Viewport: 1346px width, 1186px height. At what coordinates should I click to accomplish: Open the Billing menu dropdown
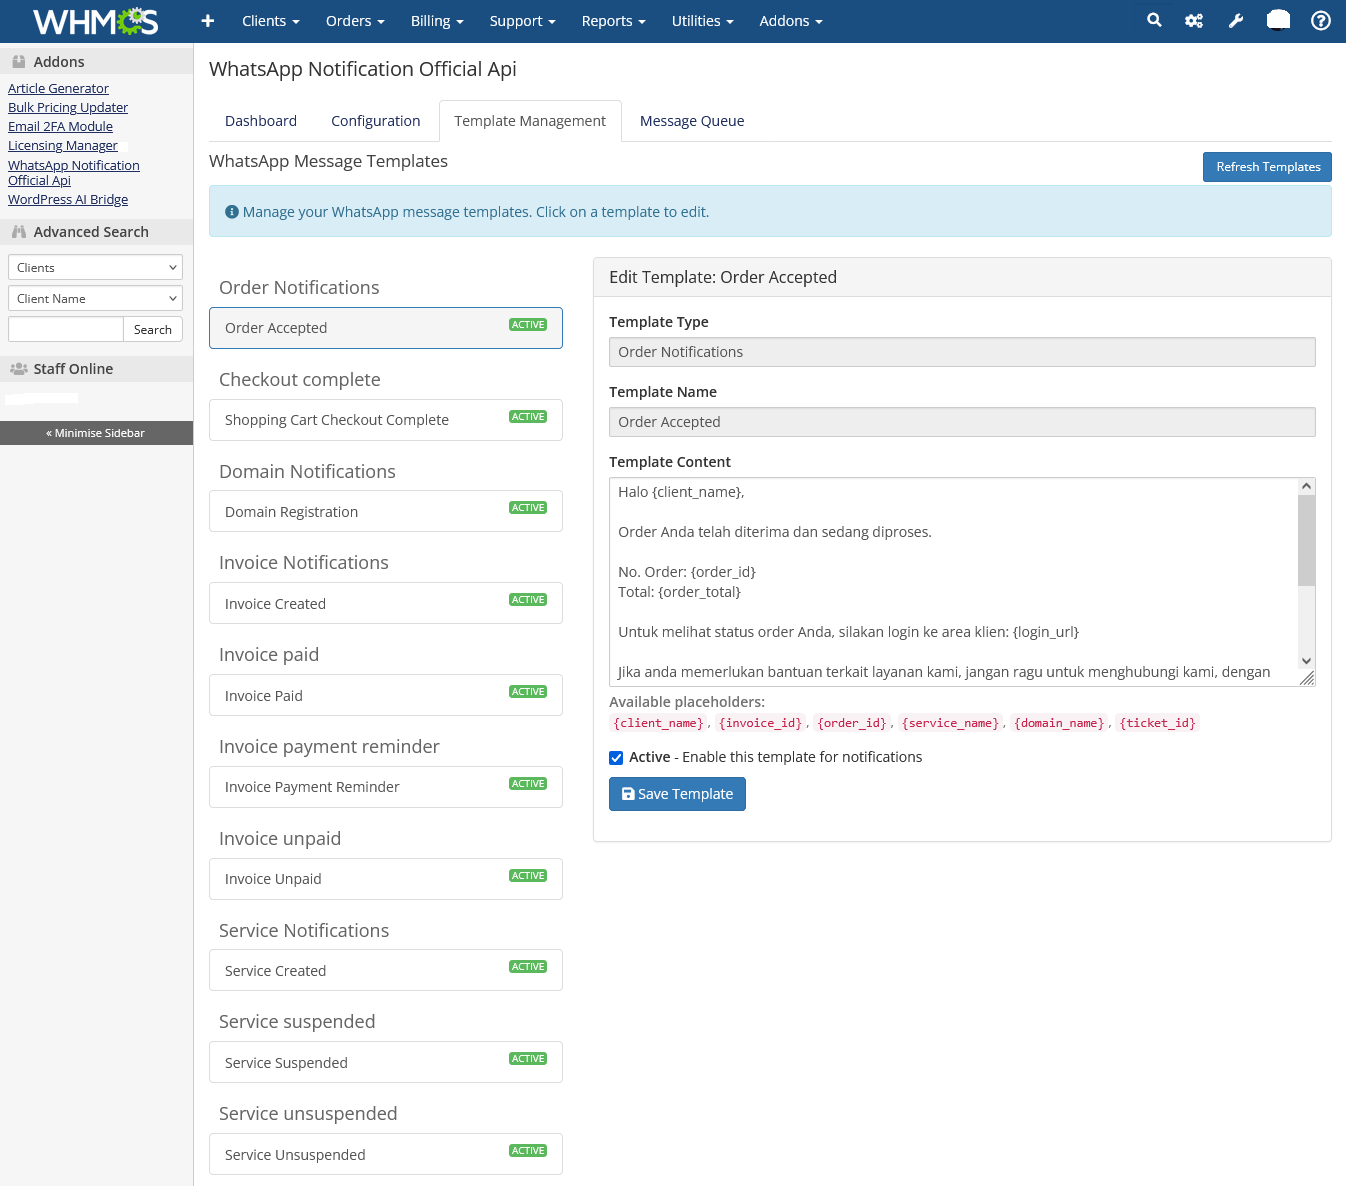[437, 21]
